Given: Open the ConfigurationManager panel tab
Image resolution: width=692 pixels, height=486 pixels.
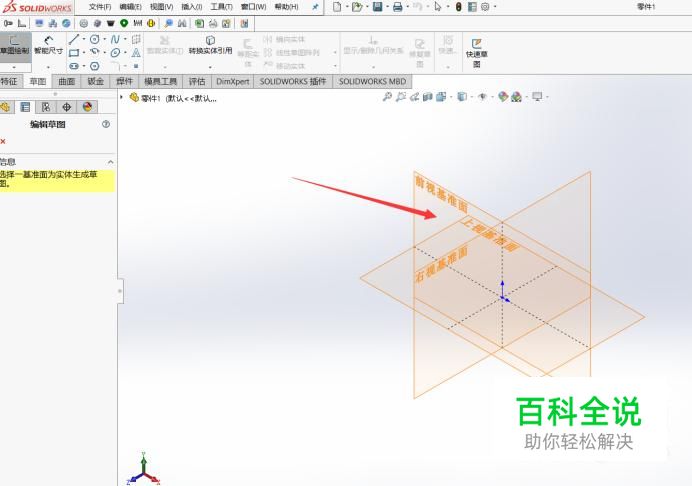Looking at the screenshot, I should click(x=45, y=107).
